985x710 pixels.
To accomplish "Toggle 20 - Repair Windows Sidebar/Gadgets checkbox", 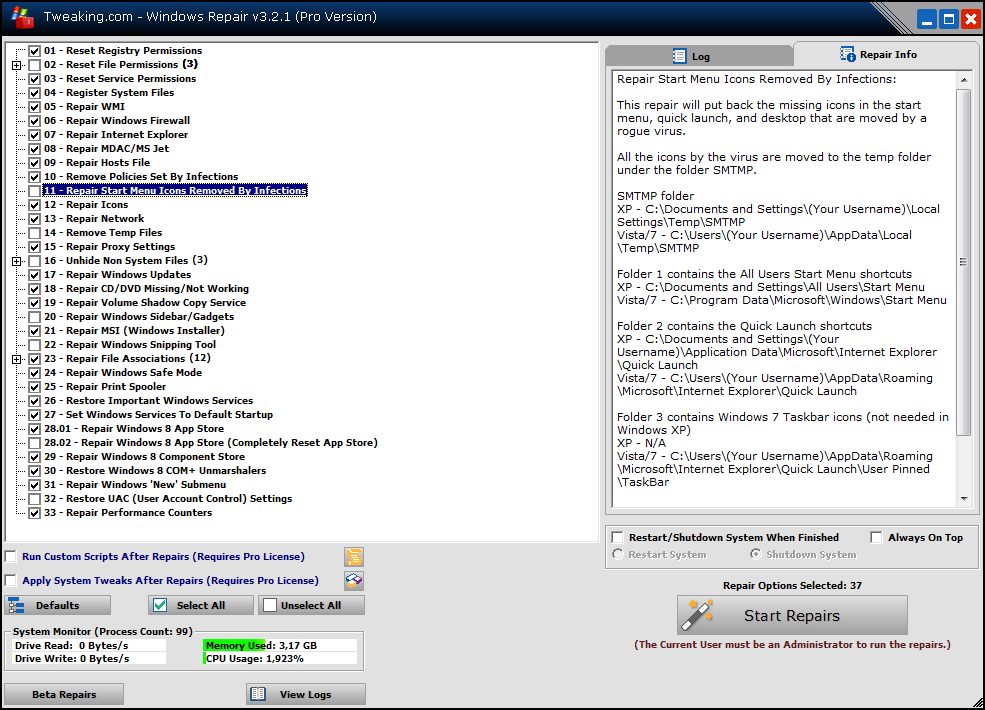I will (35, 317).
